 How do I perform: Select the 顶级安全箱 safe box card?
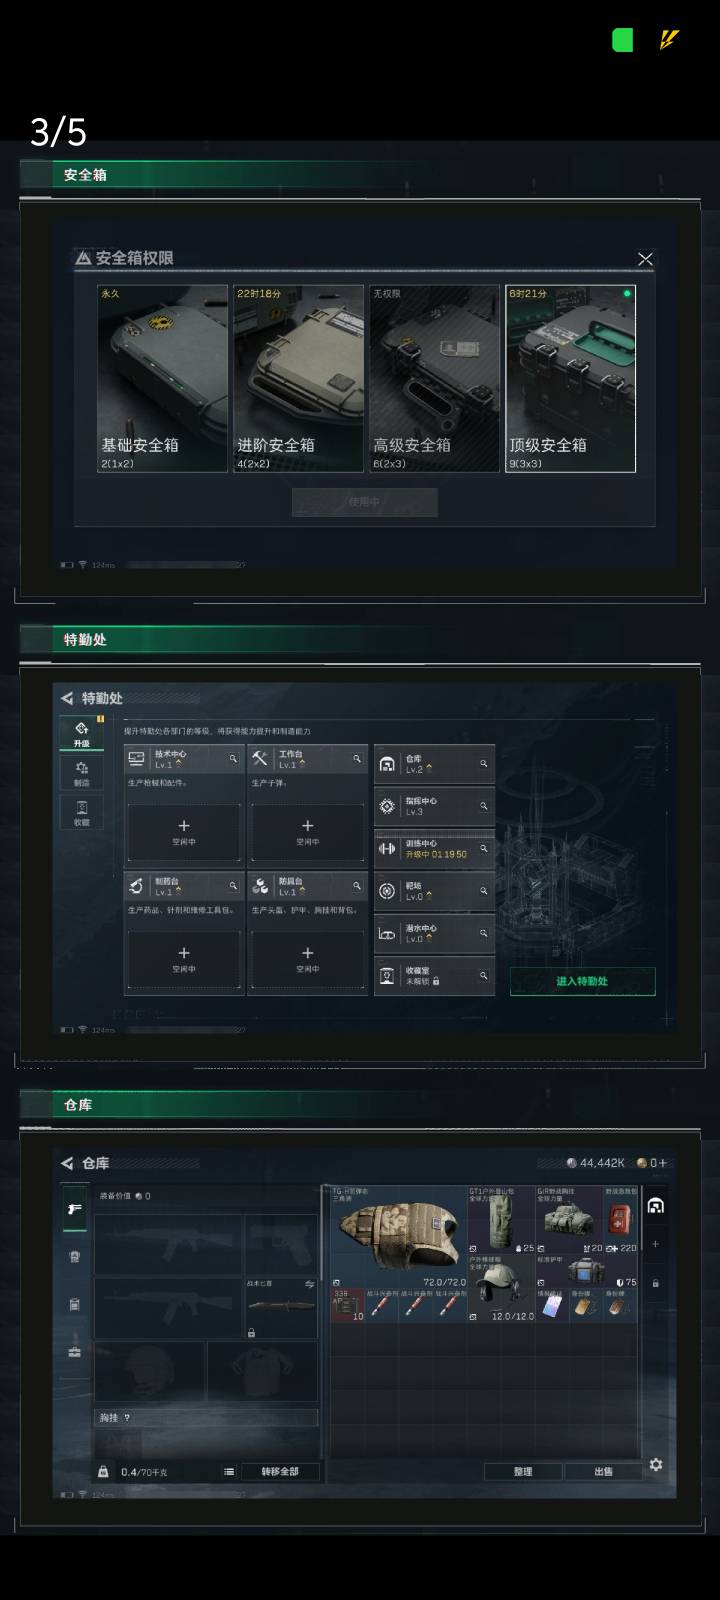570,378
